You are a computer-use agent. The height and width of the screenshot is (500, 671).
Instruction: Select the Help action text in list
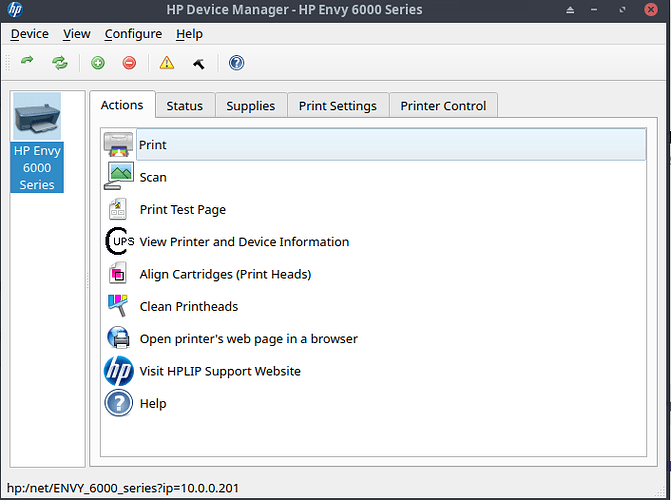coord(153,403)
